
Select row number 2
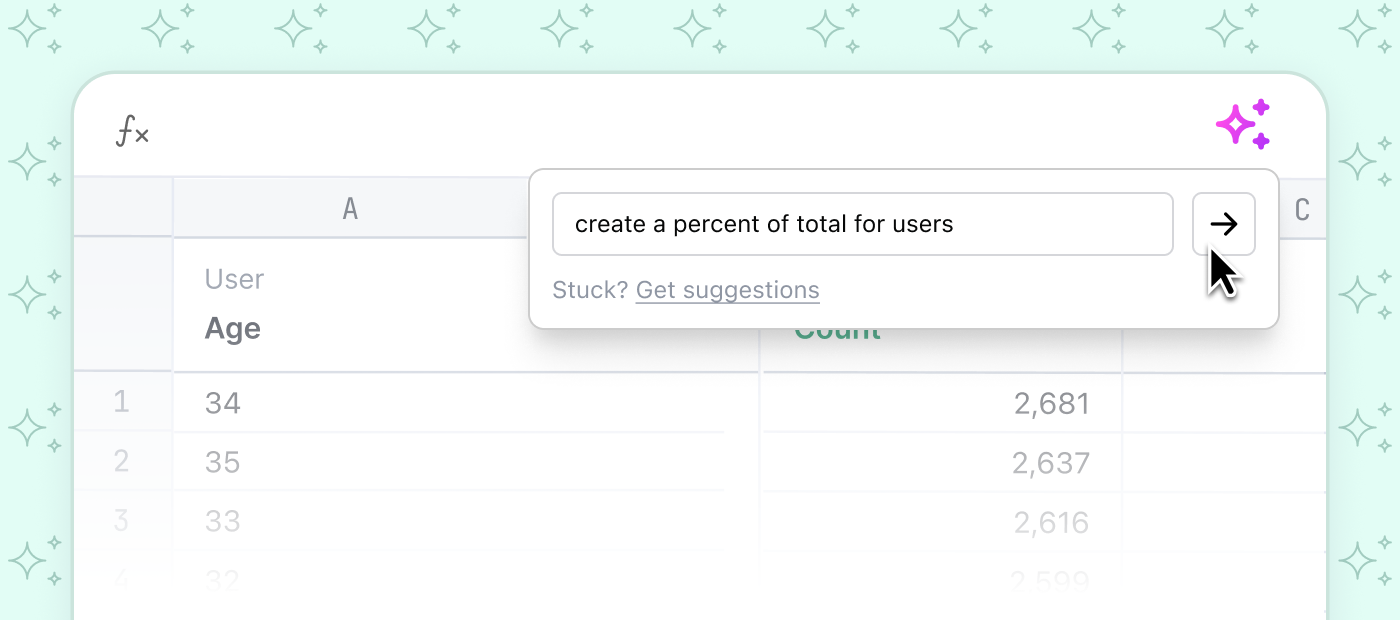121,461
